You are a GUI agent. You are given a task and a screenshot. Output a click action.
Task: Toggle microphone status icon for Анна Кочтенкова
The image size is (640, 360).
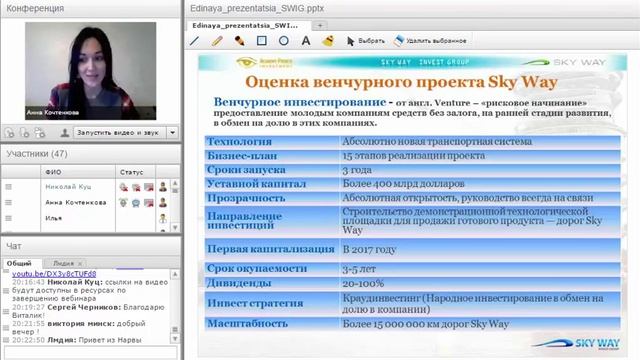(123, 202)
